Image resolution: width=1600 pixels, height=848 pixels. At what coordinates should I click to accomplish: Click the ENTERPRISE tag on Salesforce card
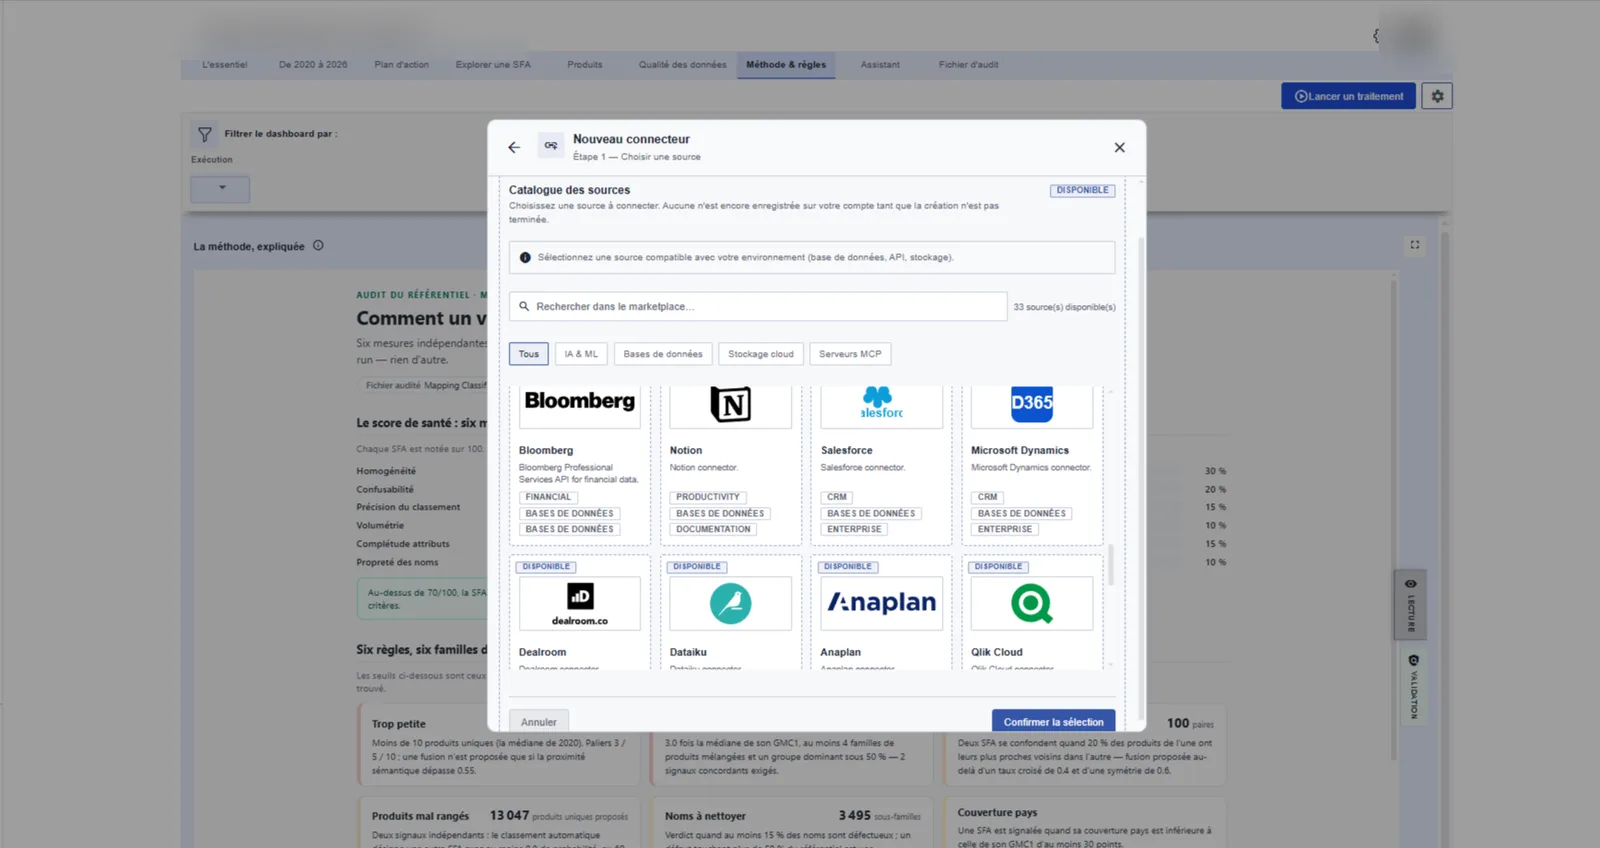pyautogui.click(x=854, y=529)
